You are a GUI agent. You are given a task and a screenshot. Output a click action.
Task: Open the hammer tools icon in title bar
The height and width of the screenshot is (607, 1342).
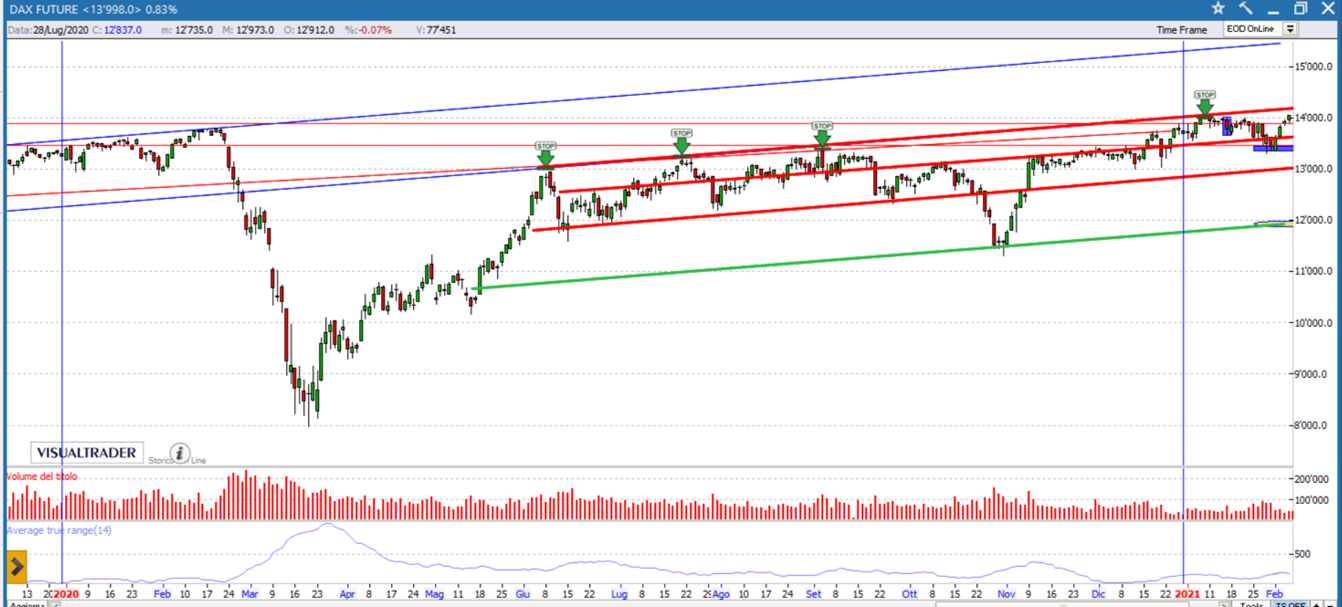pos(1245,8)
